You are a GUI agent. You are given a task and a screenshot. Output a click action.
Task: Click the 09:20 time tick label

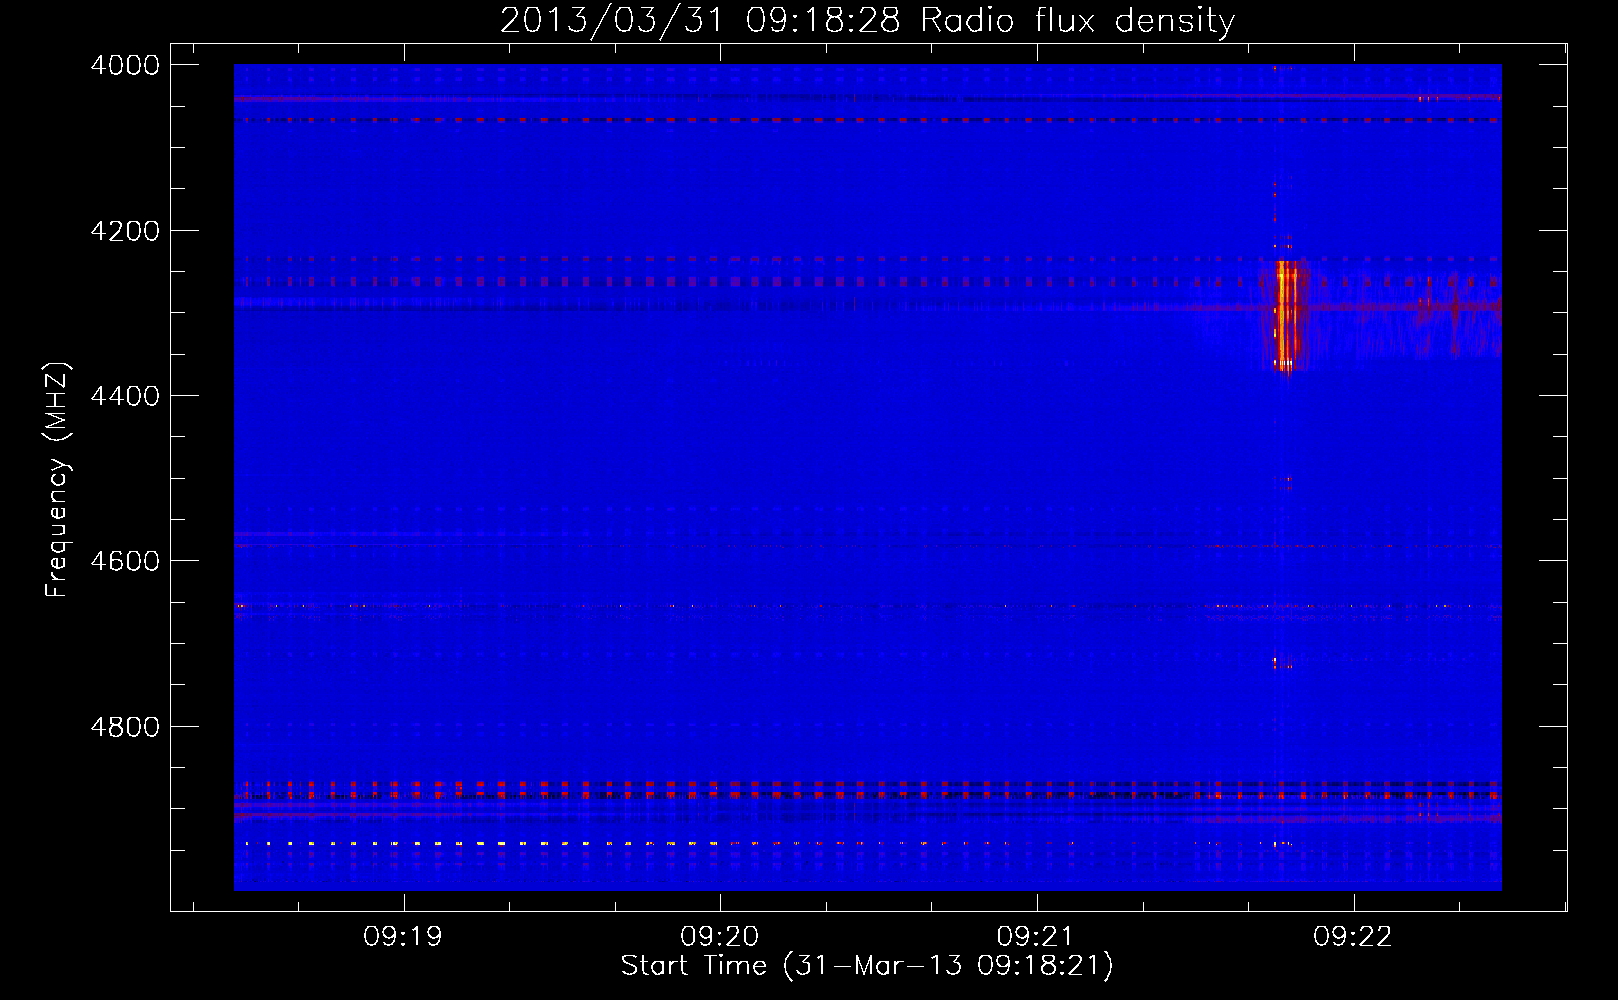(720, 937)
